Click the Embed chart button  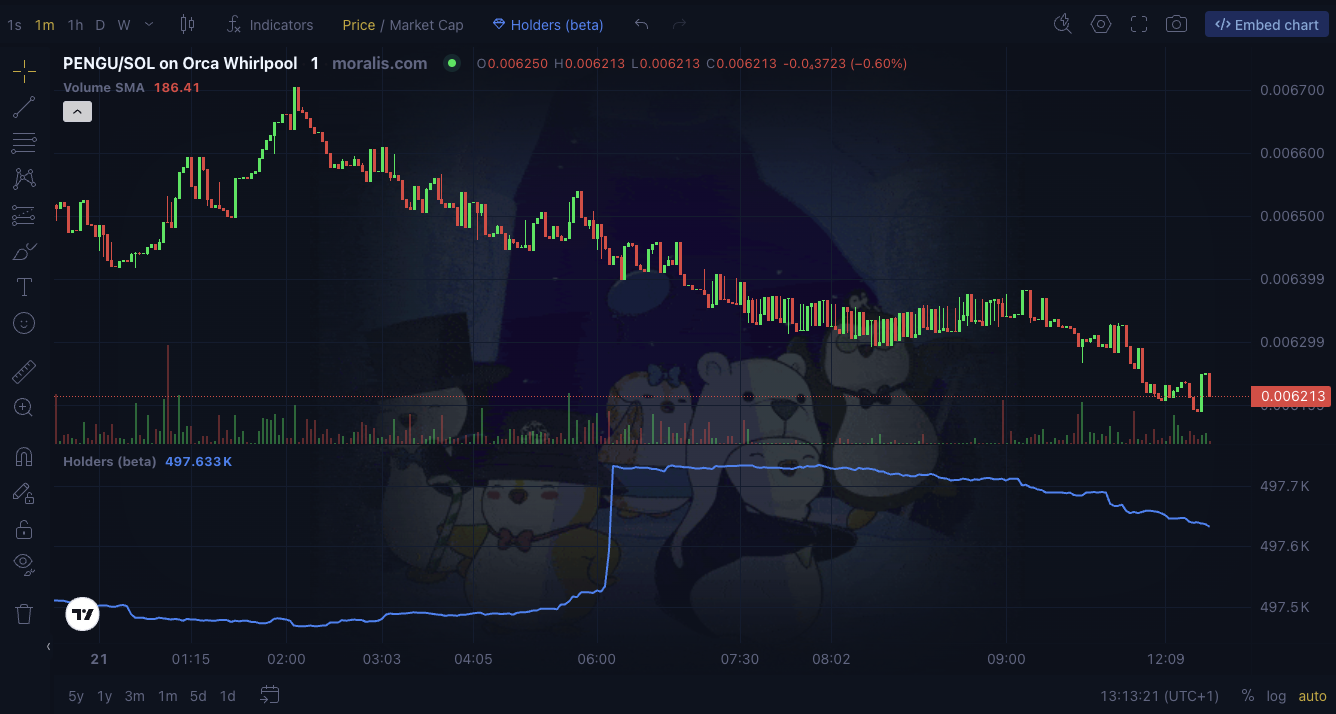click(x=1266, y=24)
